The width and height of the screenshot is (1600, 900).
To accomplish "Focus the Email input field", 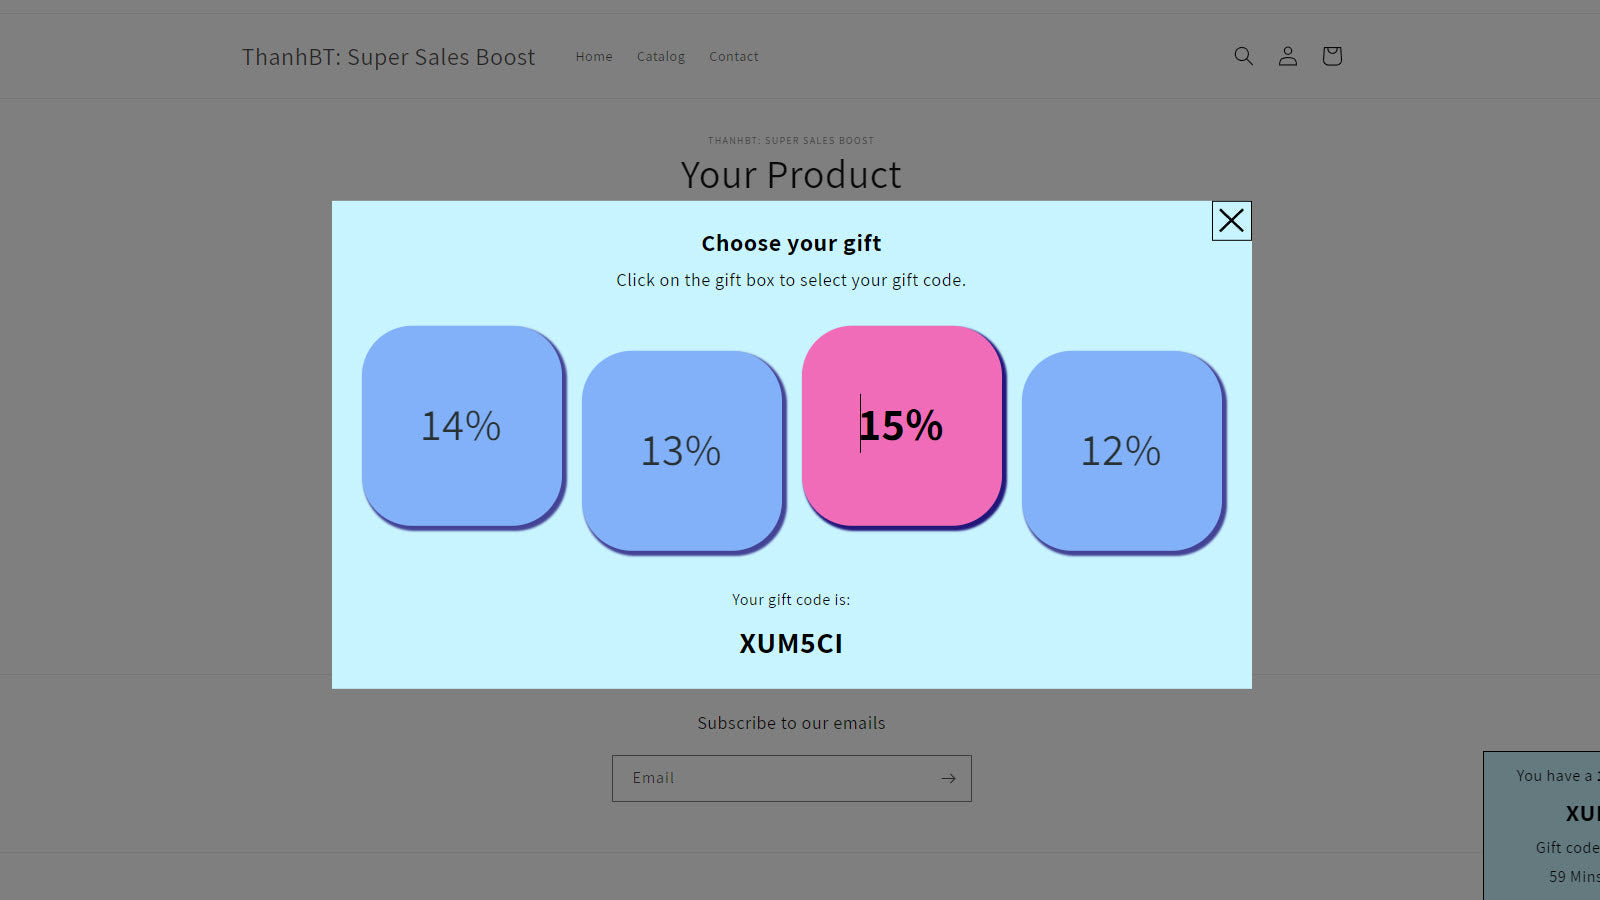I will [x=772, y=778].
